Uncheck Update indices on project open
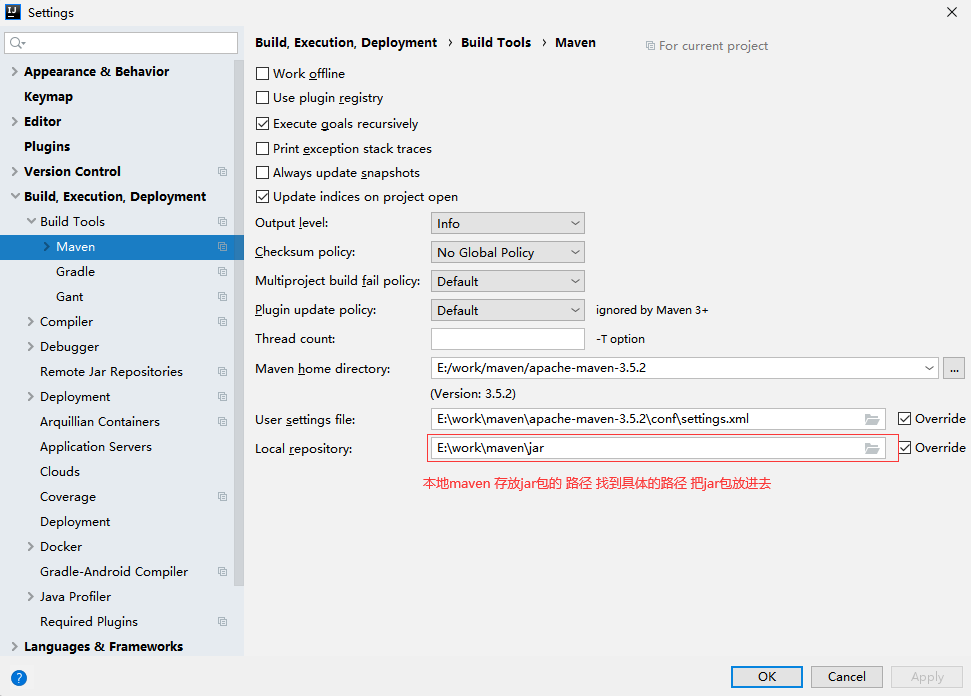971x696 pixels. pos(263,197)
